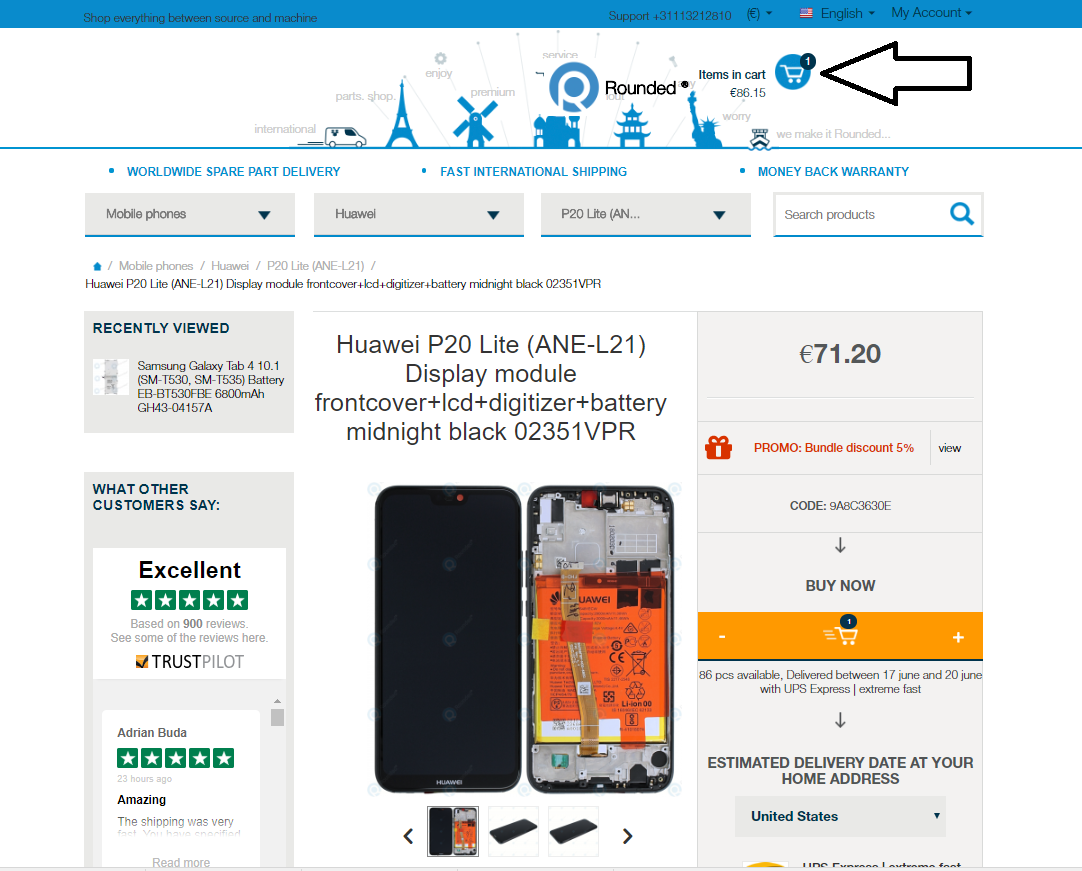Show next product image arrow
The height and width of the screenshot is (871, 1082).
coord(627,836)
